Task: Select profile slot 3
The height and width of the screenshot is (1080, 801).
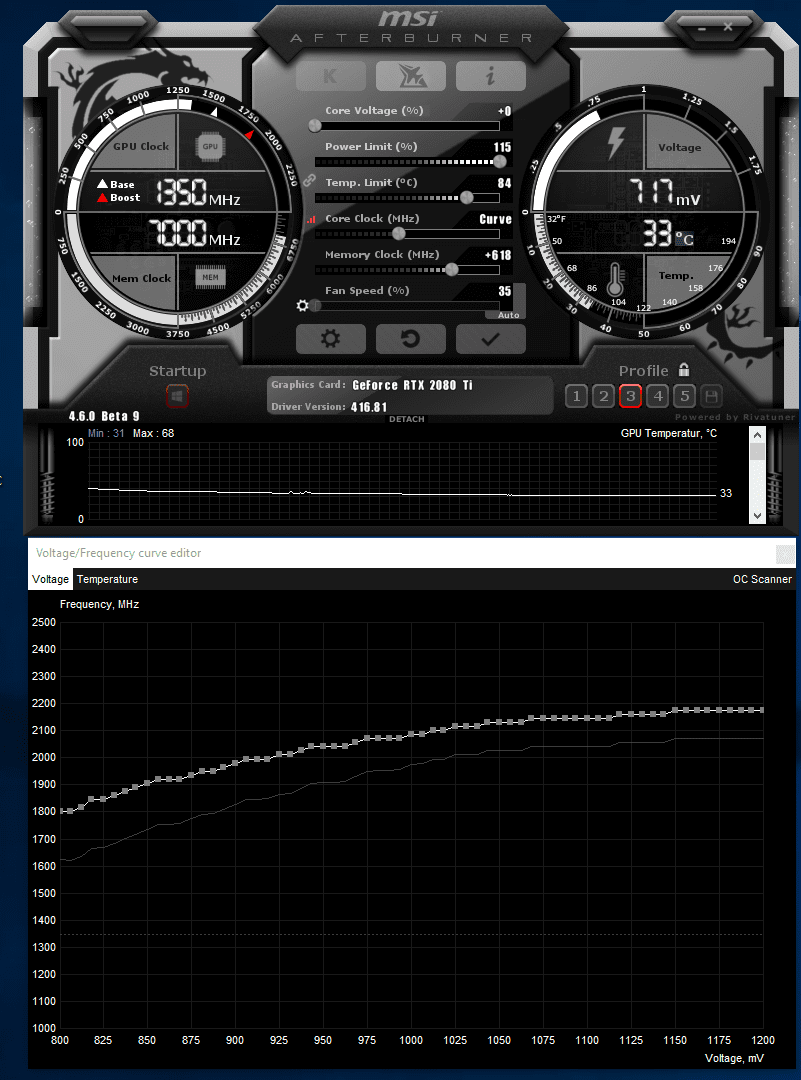Action: (630, 396)
